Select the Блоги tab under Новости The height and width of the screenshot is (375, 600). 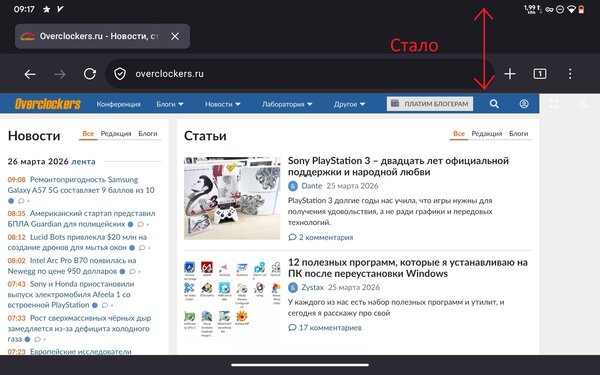(x=148, y=134)
